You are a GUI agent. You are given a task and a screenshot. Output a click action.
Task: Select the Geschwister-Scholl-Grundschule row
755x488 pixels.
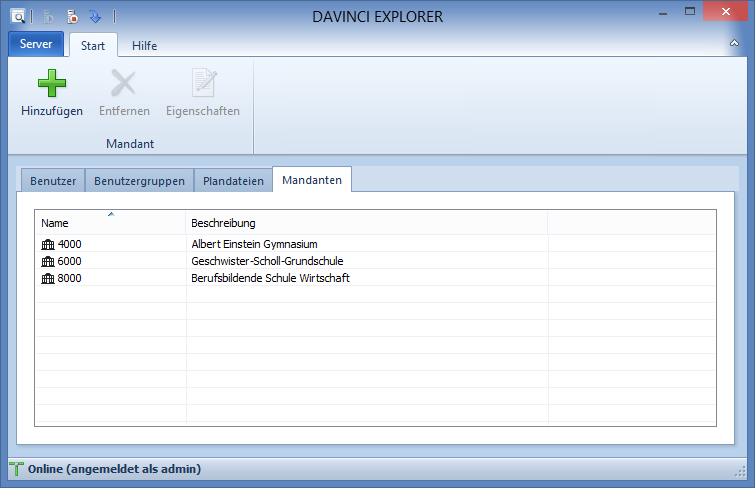(267, 261)
